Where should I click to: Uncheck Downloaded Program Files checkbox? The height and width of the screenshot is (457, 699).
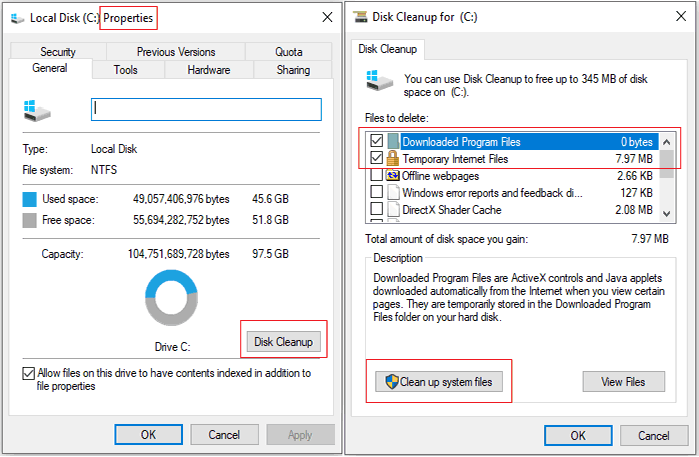(377, 141)
